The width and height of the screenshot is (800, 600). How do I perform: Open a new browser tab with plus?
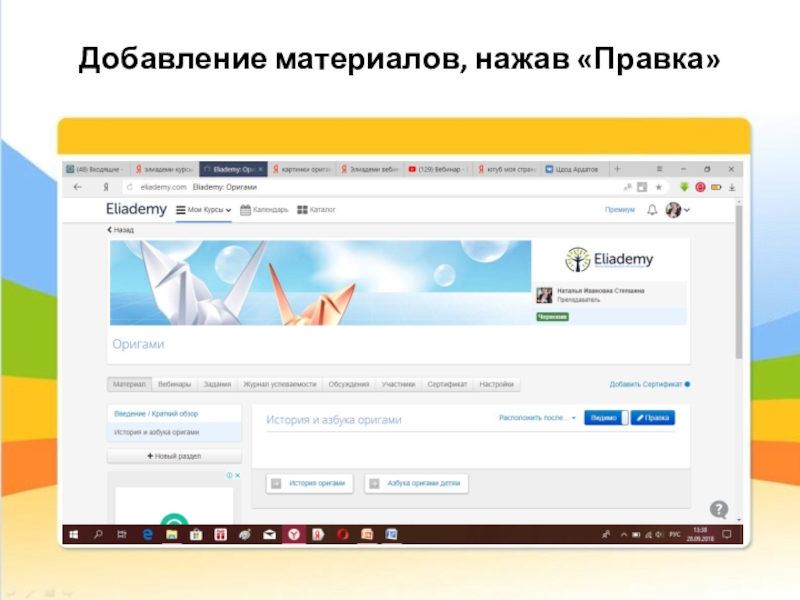point(617,169)
